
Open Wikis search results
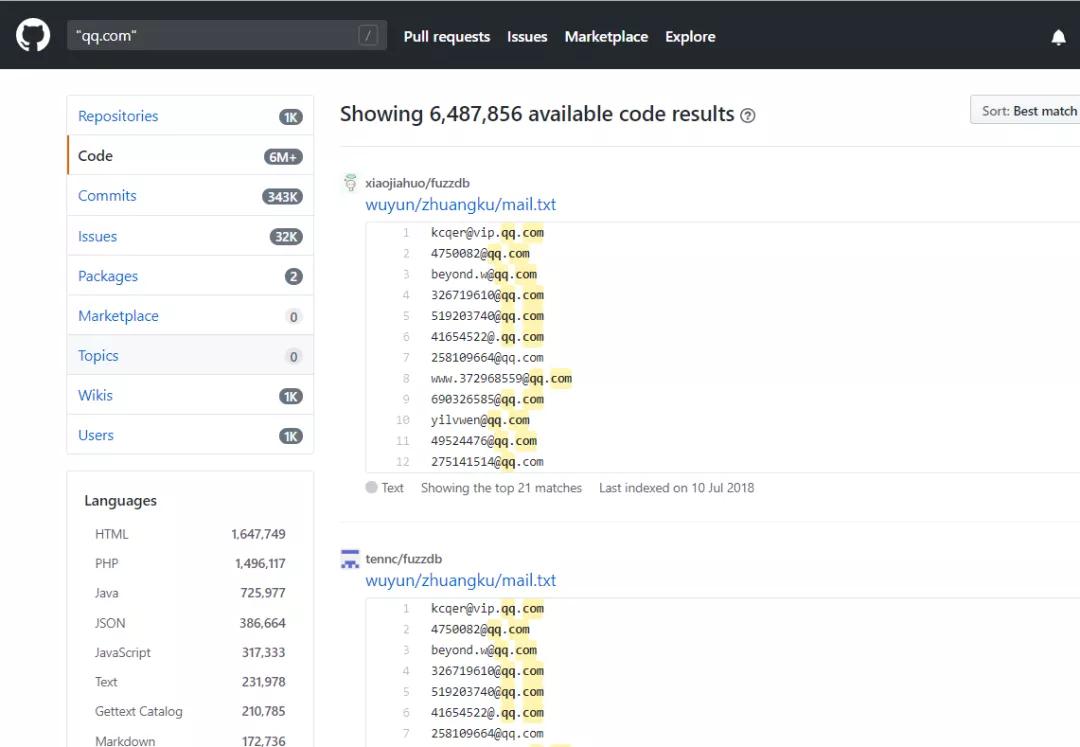95,395
